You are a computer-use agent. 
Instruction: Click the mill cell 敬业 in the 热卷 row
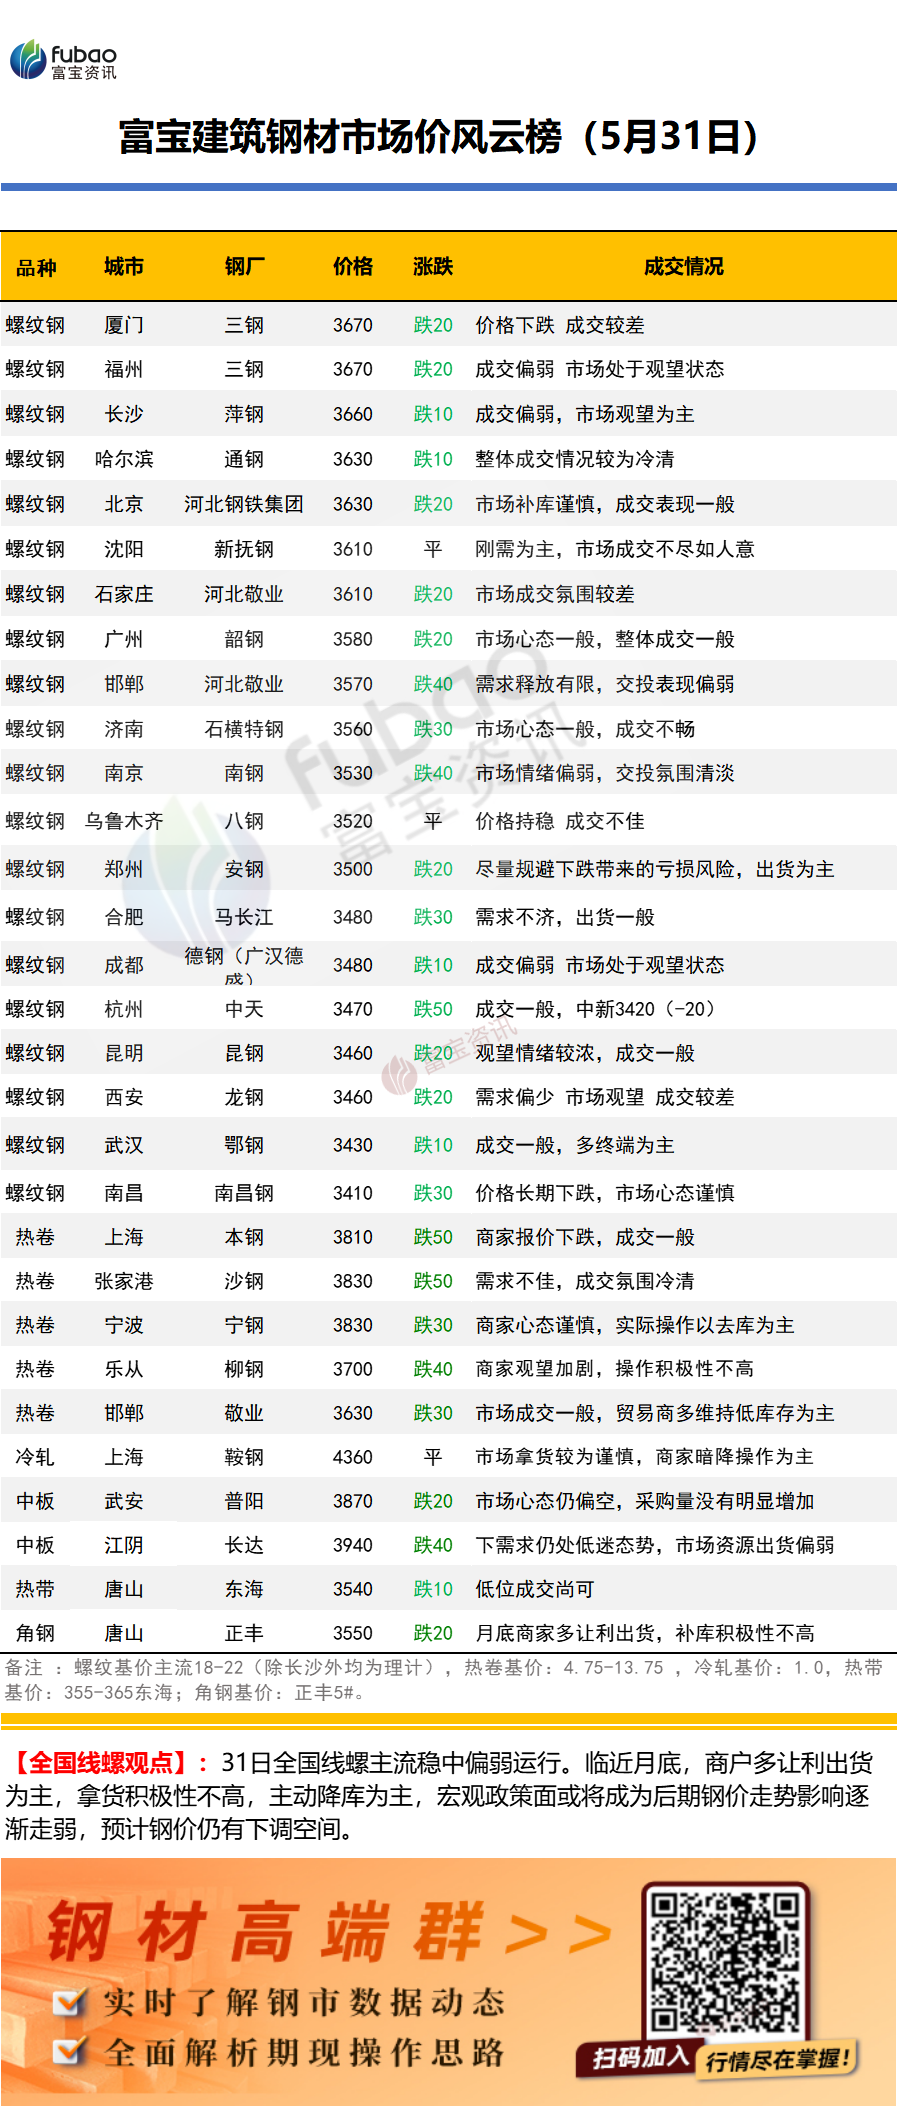[244, 1413]
